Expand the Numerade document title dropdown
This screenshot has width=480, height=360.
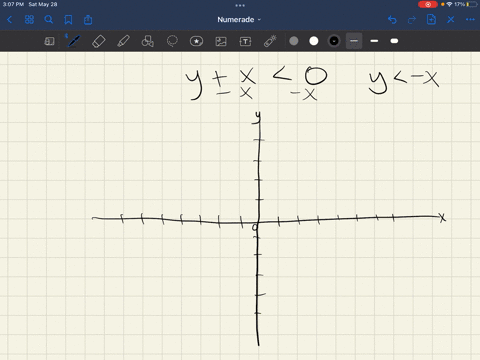coord(239,20)
